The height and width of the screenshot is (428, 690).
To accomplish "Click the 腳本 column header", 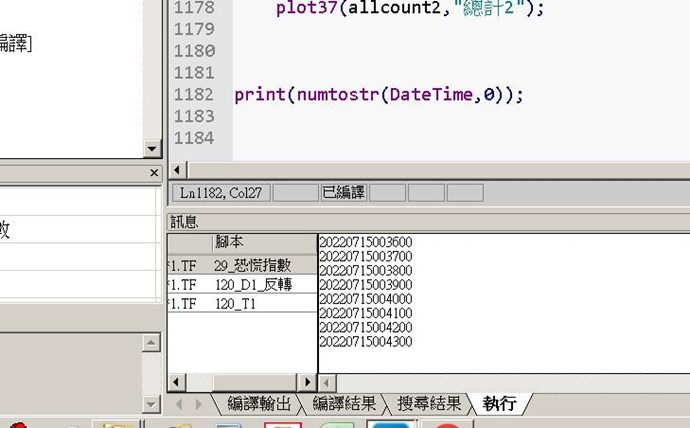I will (x=228, y=243).
